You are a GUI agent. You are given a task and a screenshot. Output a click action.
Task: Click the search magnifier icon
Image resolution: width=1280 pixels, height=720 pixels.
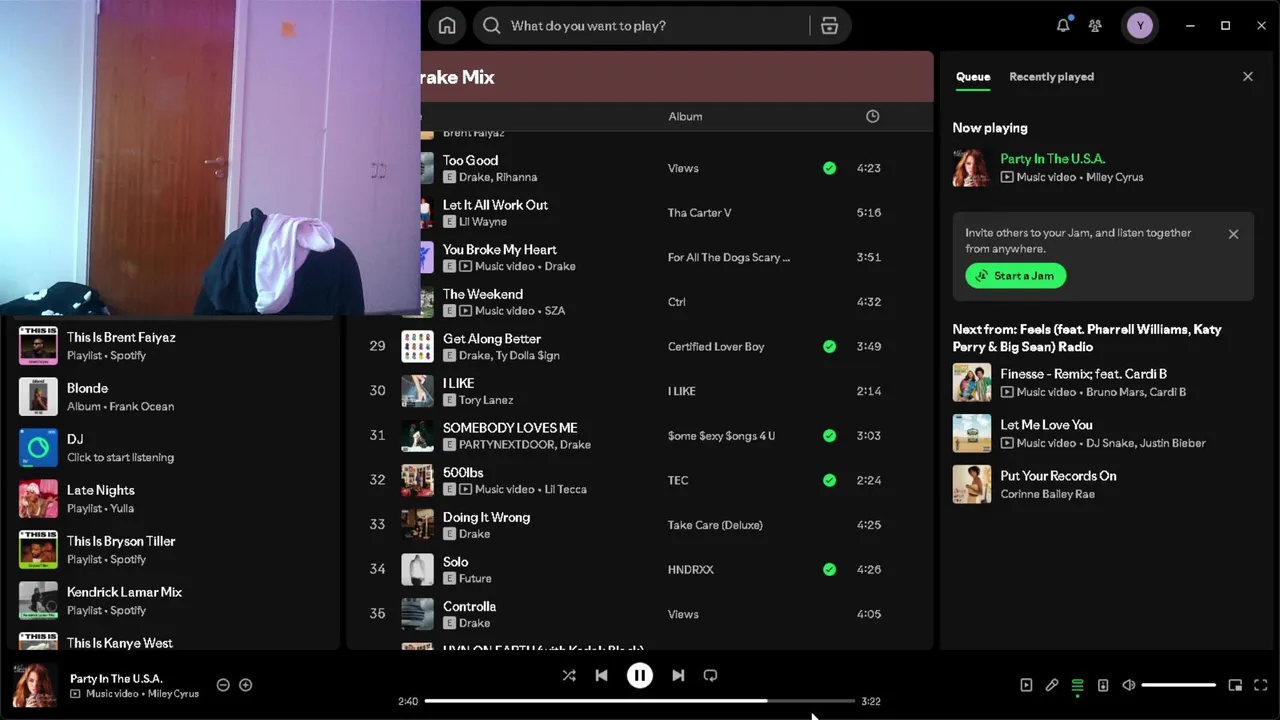(492, 26)
